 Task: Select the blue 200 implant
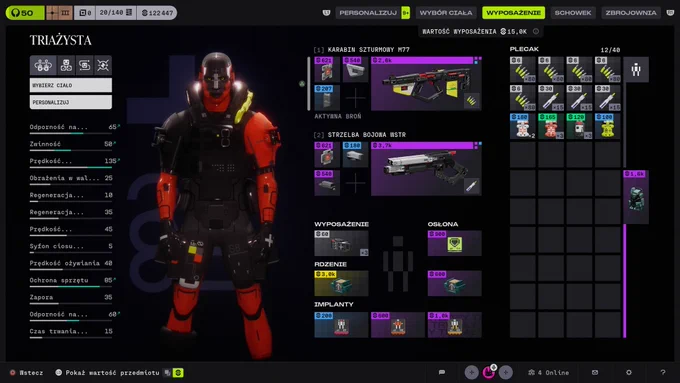(x=341, y=324)
